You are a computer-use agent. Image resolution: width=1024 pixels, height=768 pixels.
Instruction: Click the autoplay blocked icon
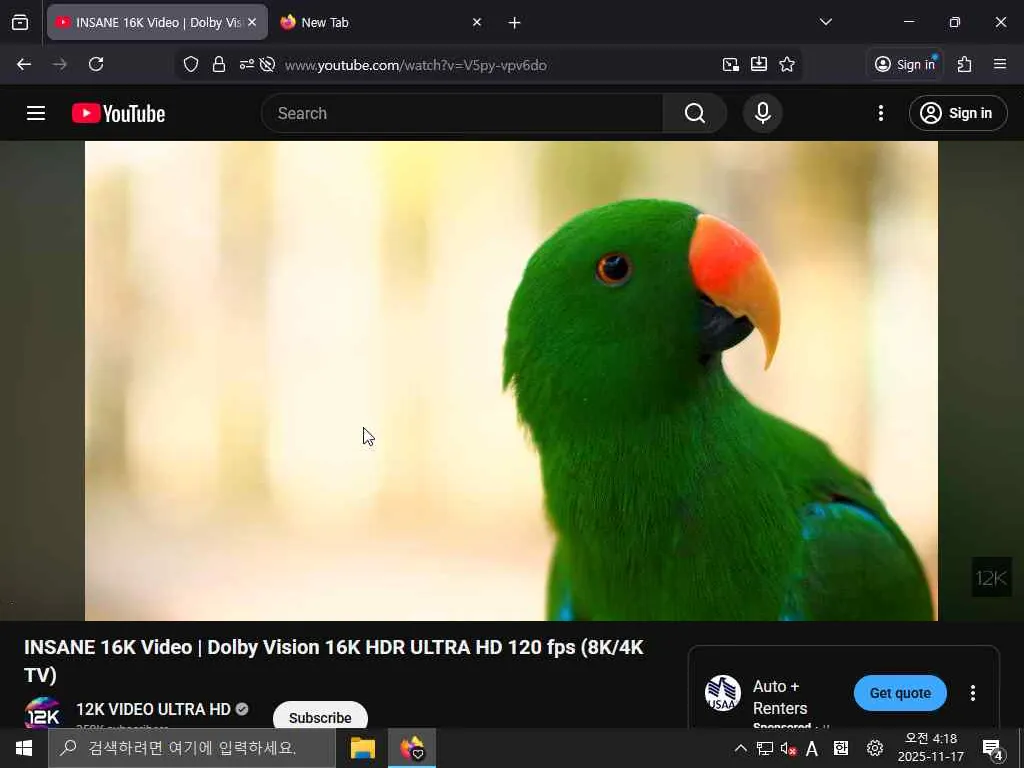267,64
